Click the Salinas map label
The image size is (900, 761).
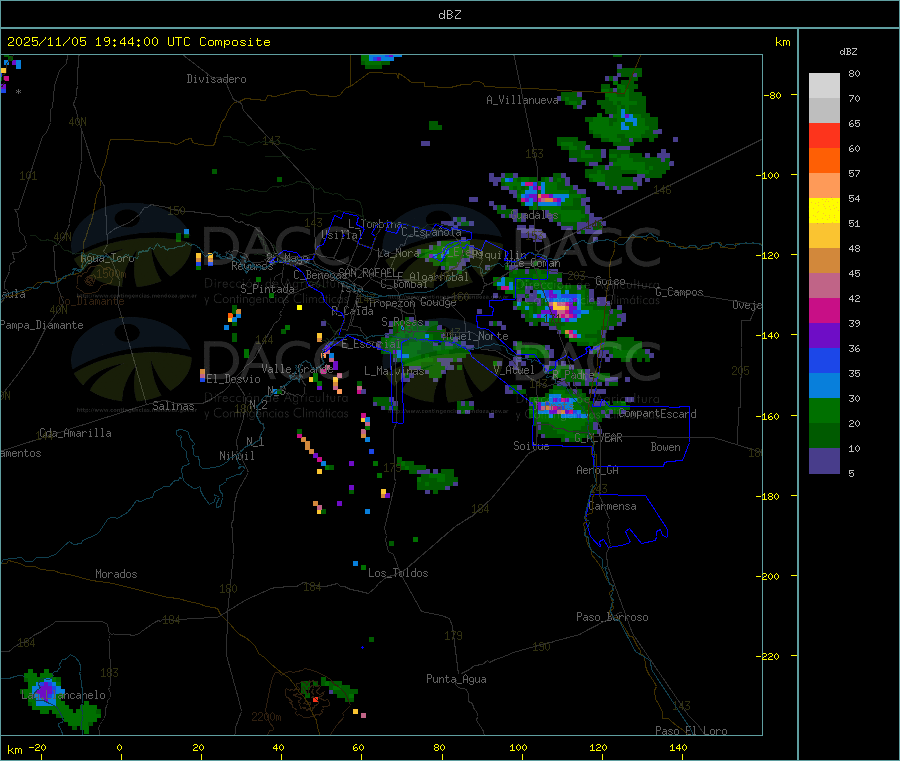click(173, 406)
